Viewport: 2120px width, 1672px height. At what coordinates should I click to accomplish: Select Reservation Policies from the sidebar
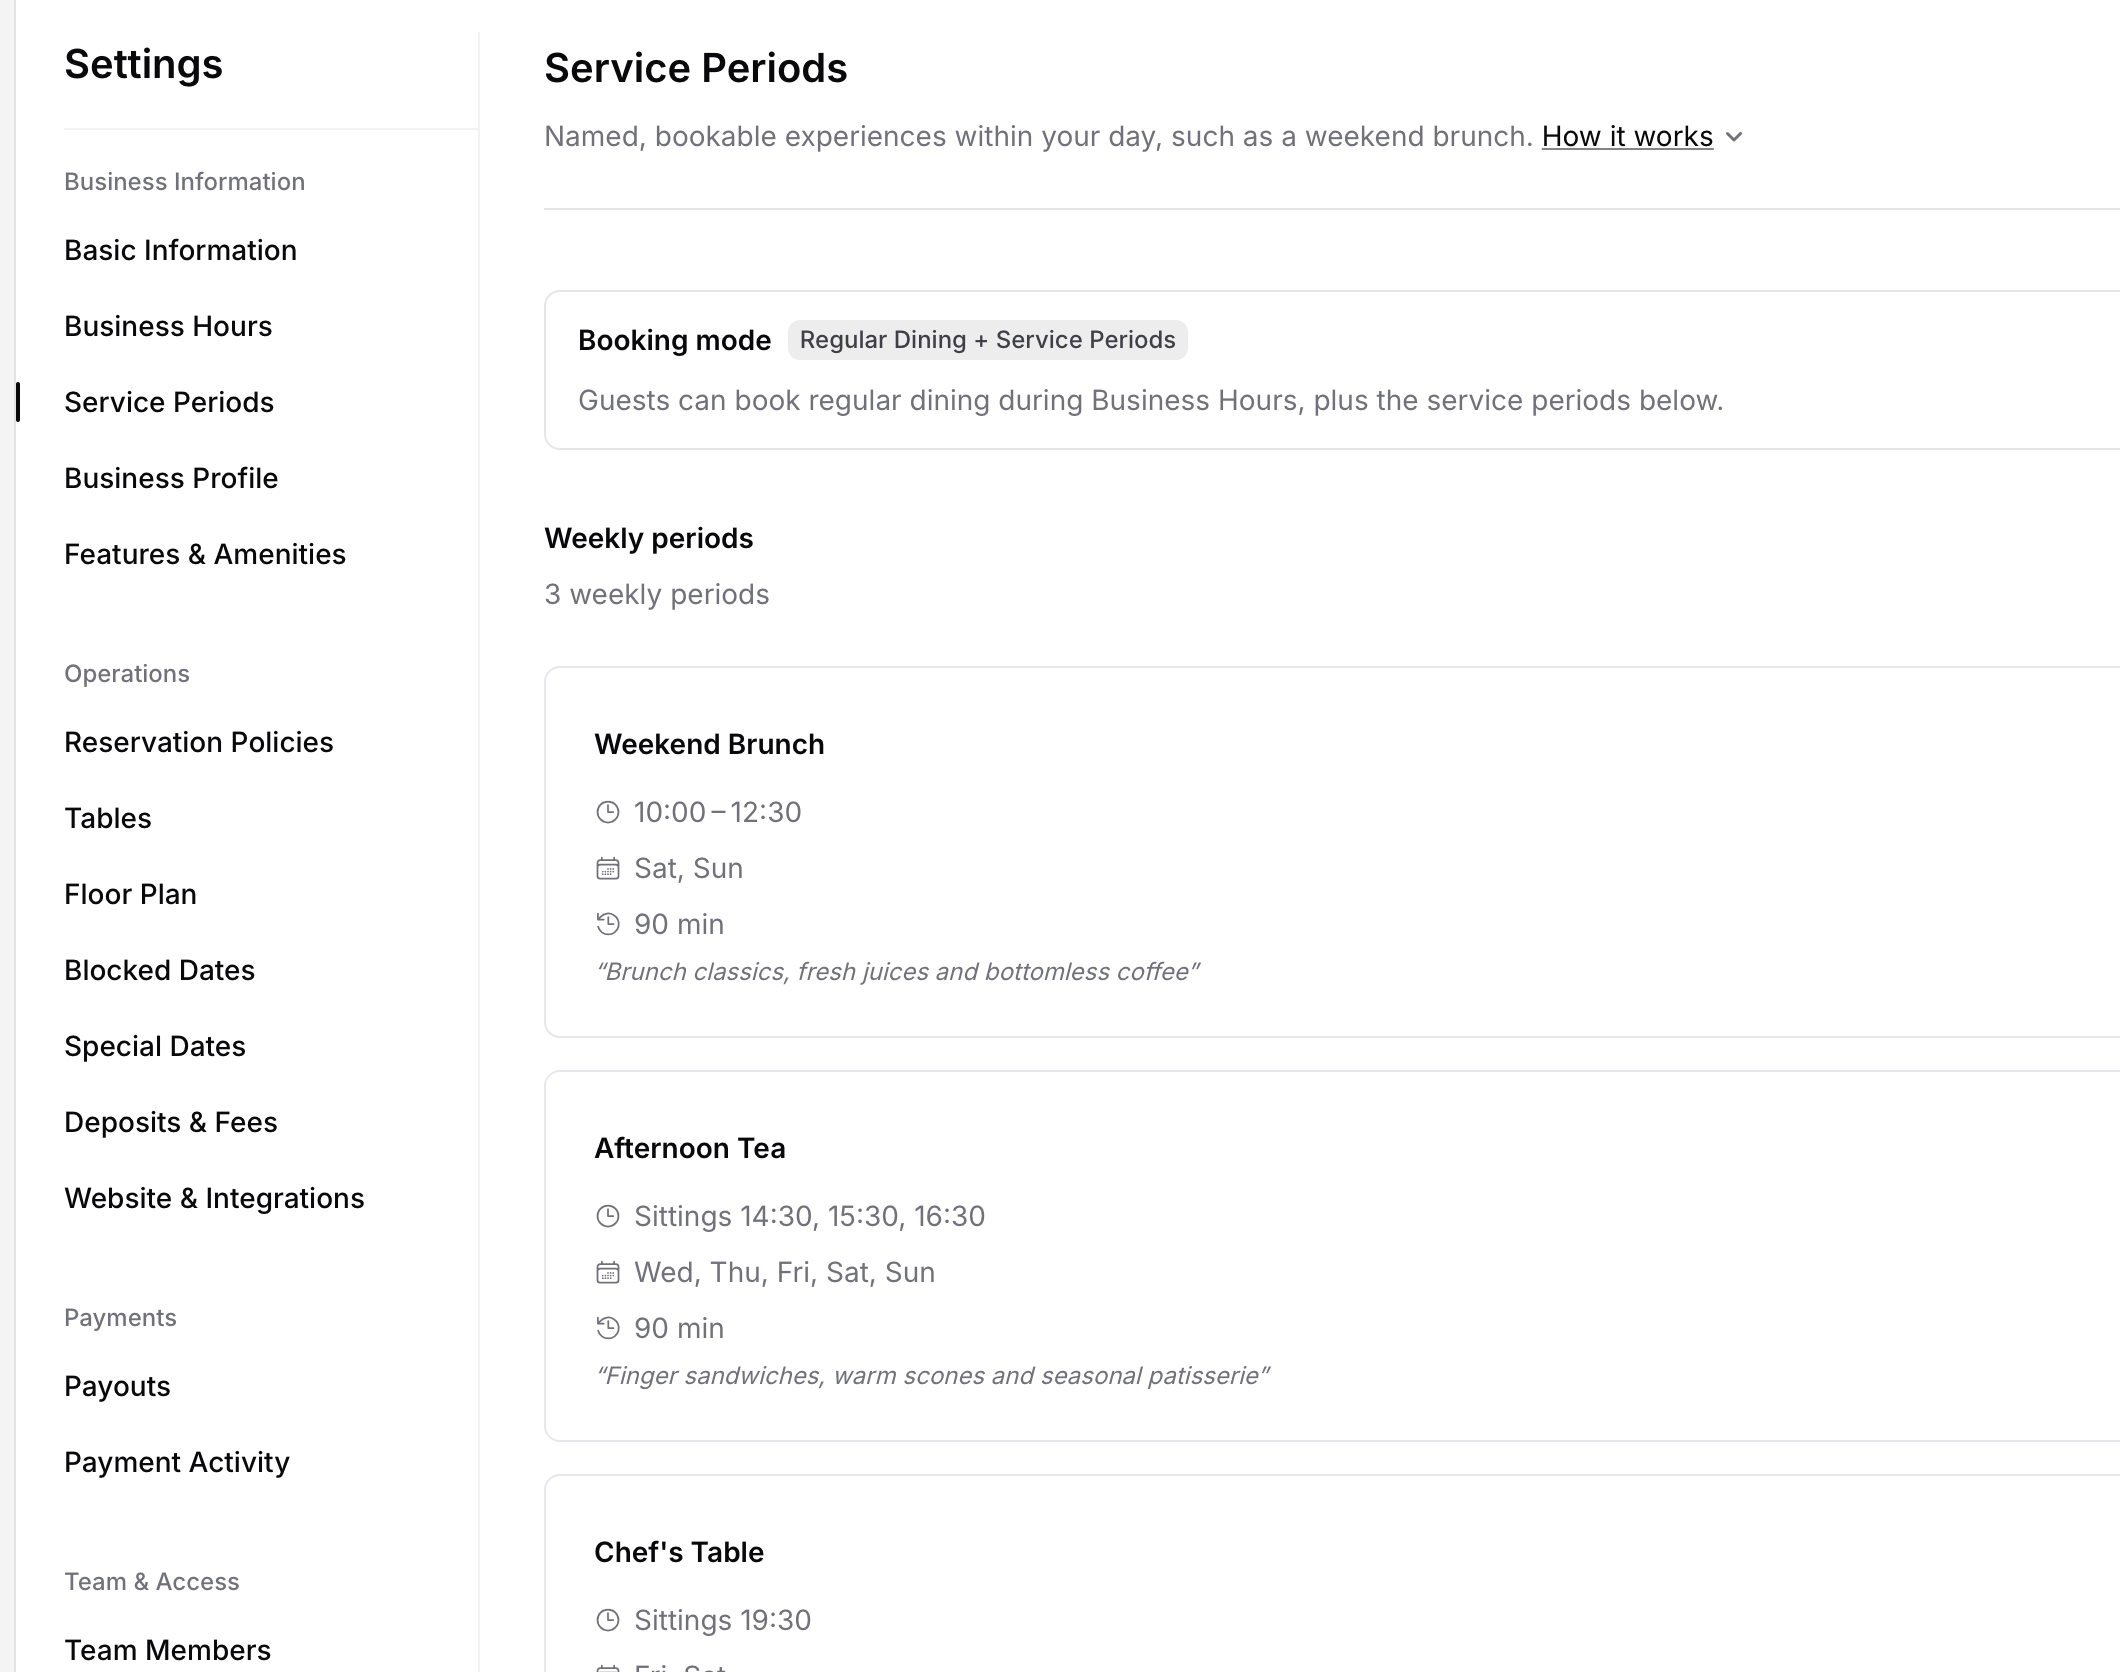click(x=199, y=742)
